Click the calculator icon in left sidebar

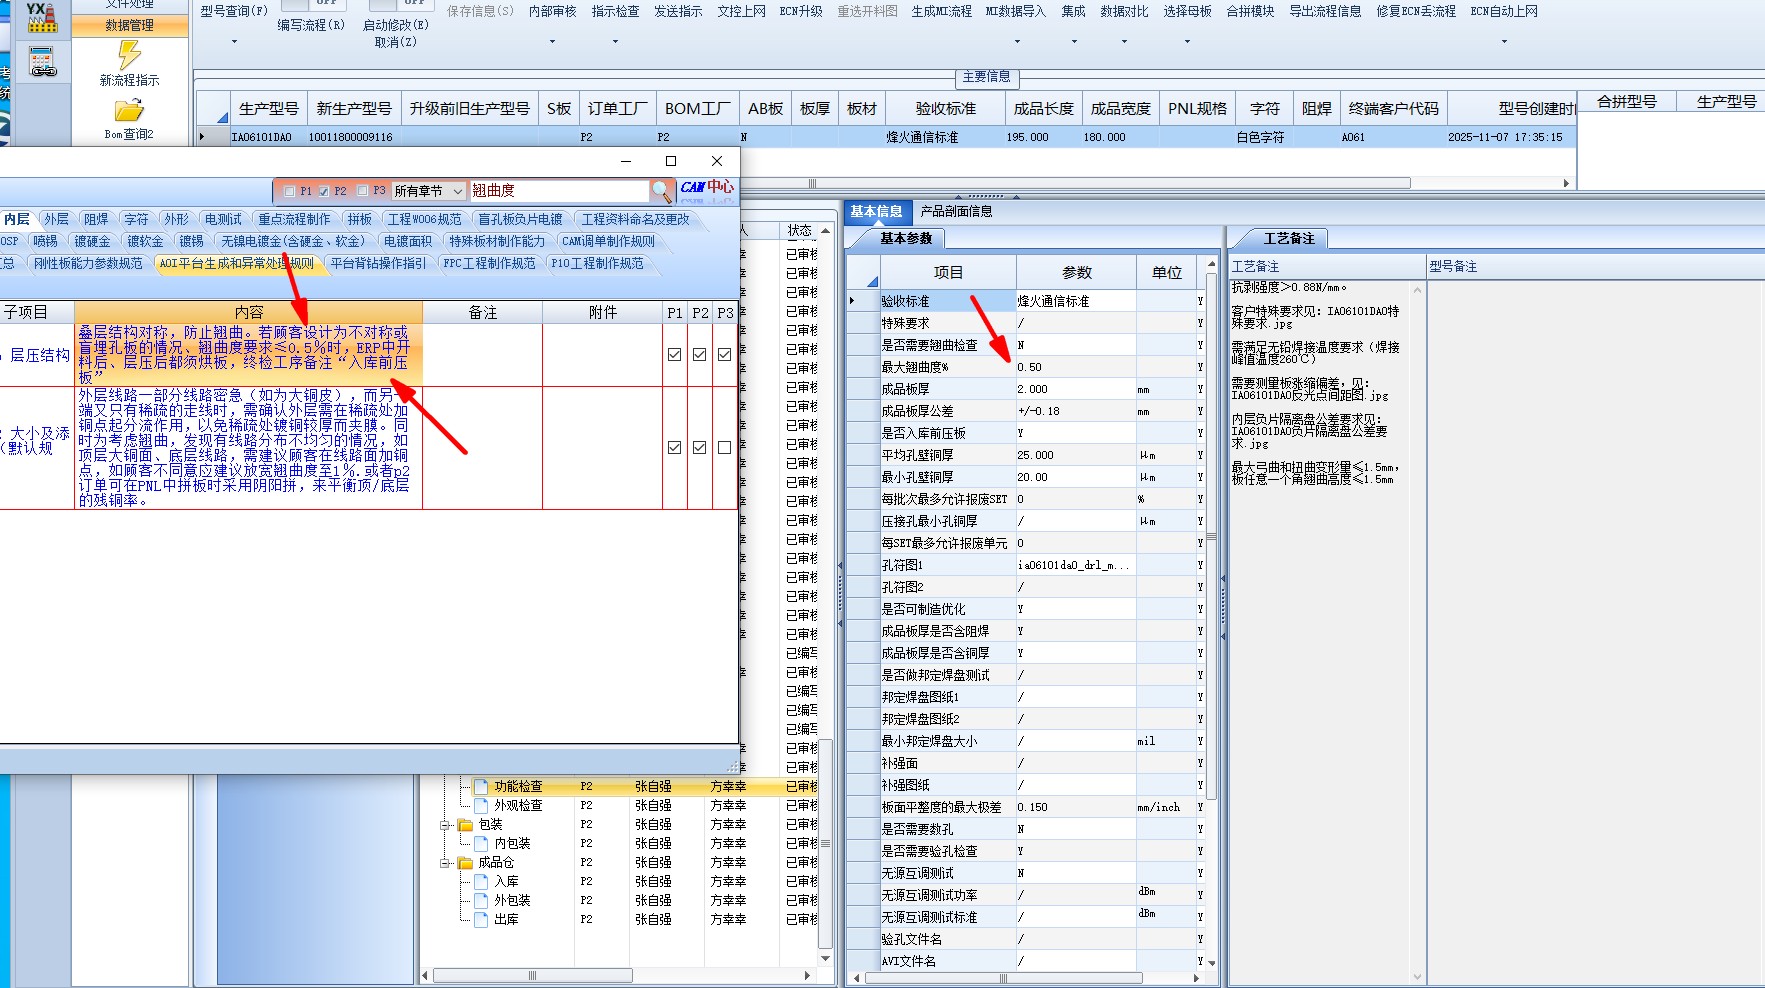click(42, 62)
